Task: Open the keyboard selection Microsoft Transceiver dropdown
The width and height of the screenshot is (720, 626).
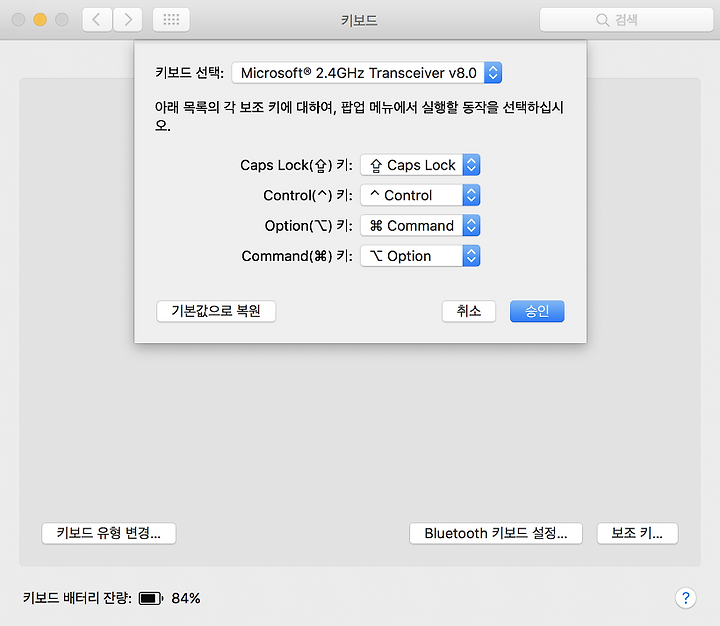Action: (x=366, y=73)
